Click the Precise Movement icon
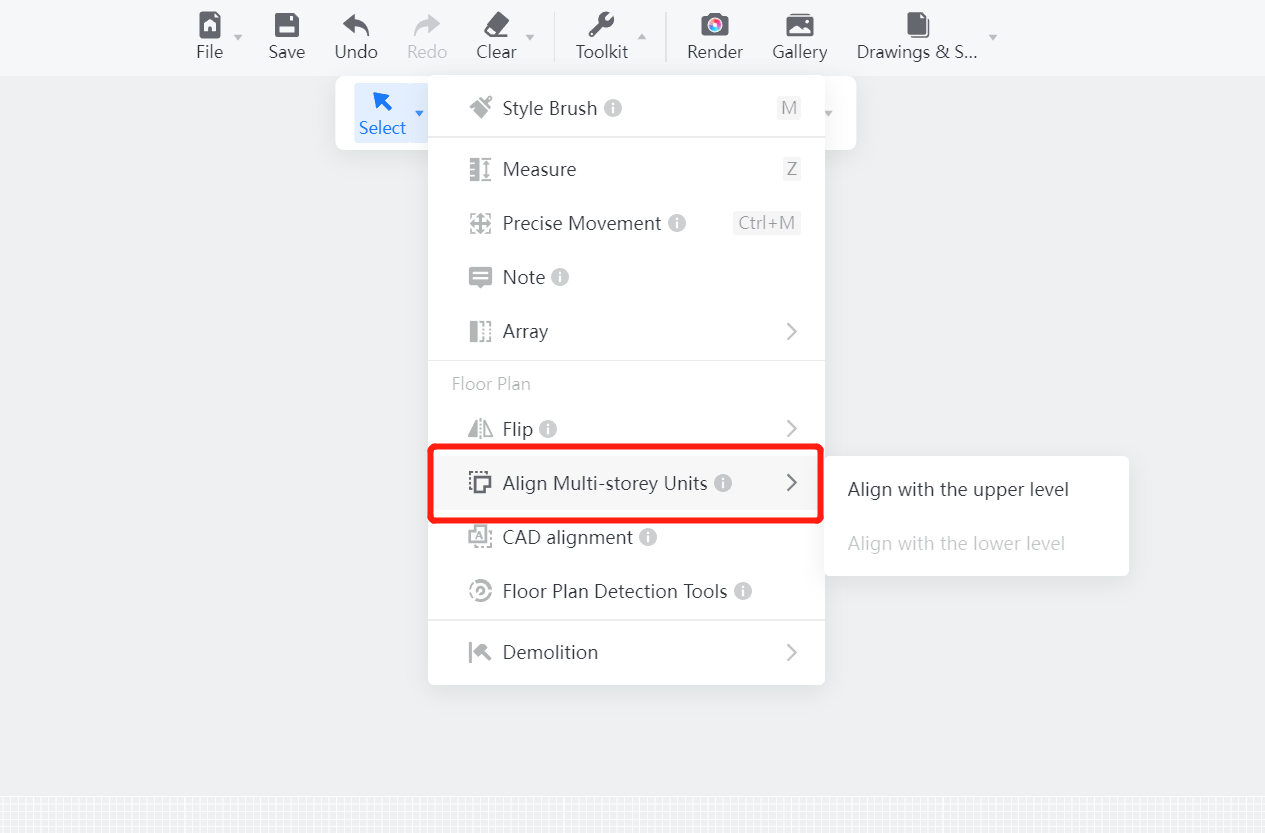 pyautogui.click(x=480, y=223)
